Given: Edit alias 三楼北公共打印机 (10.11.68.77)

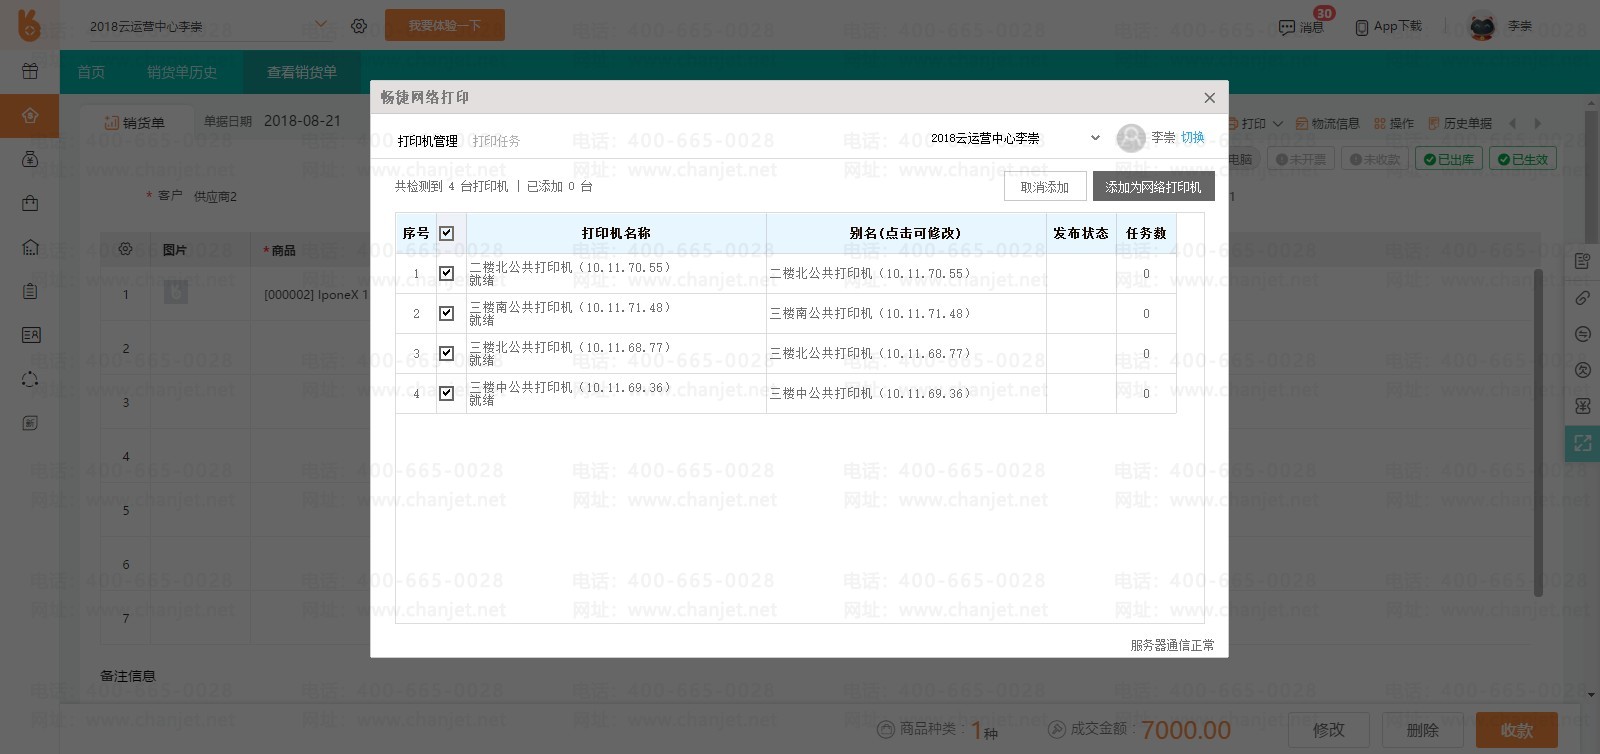Looking at the screenshot, I should [x=906, y=353].
